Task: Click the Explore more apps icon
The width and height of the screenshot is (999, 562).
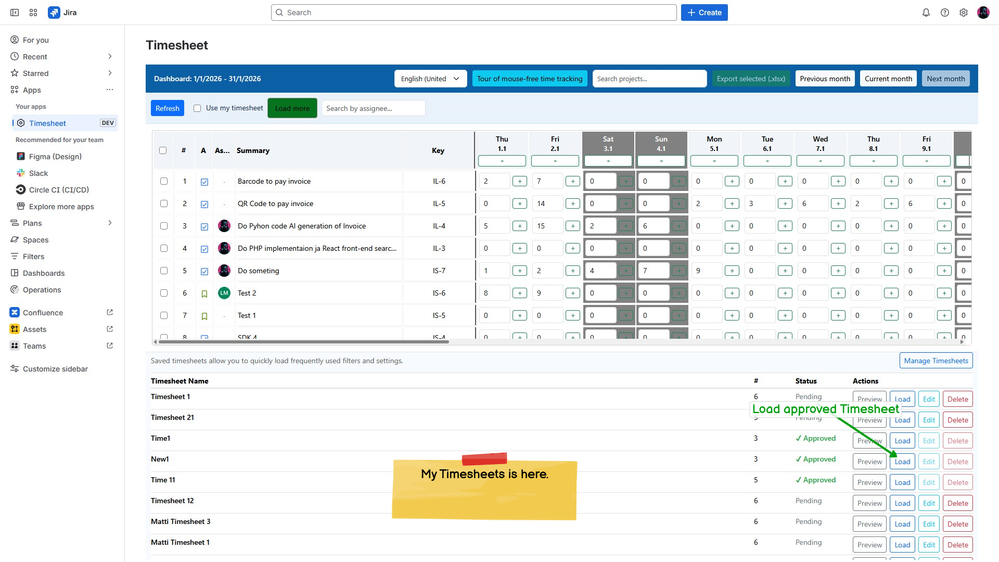Action: [21, 206]
